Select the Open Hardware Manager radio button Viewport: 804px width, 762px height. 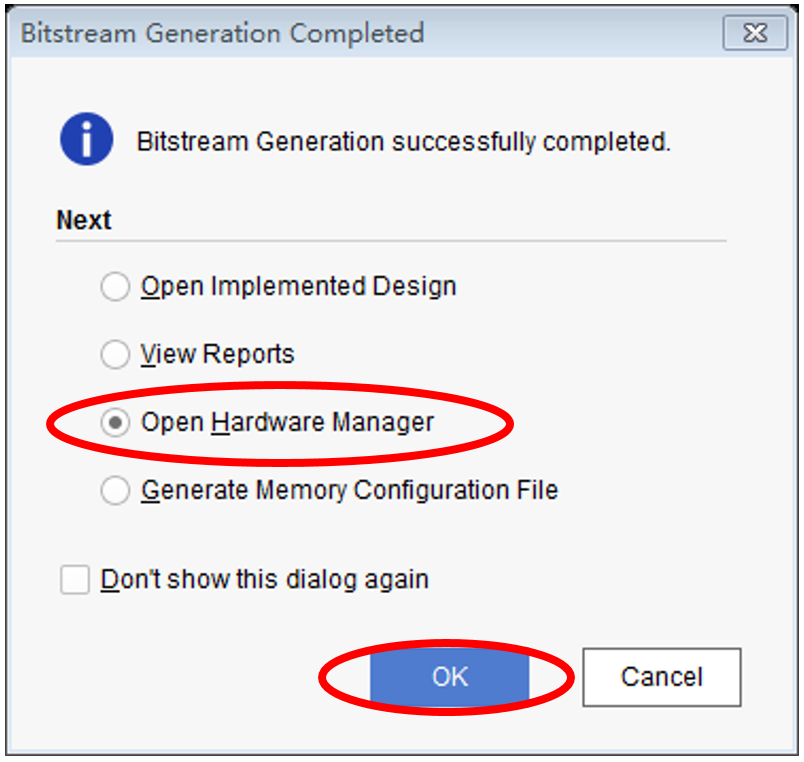click(116, 423)
